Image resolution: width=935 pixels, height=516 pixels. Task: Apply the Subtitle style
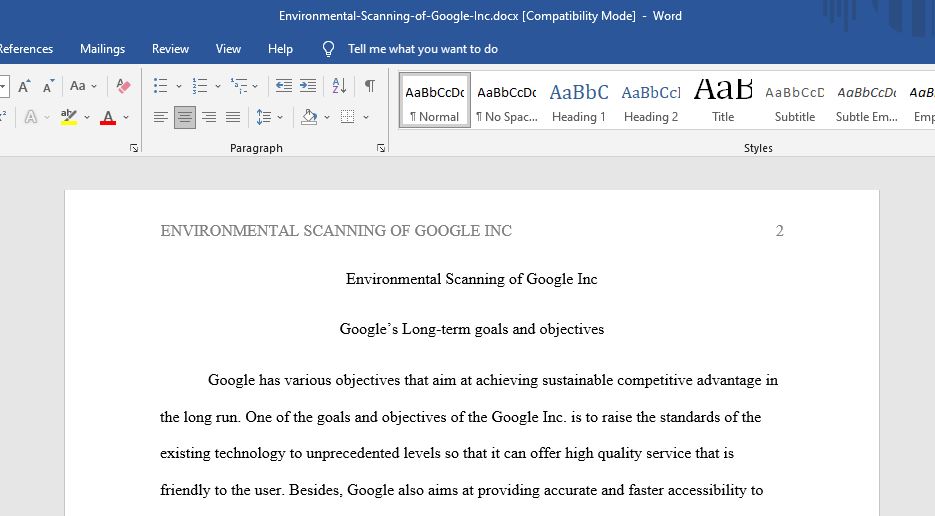tap(794, 100)
